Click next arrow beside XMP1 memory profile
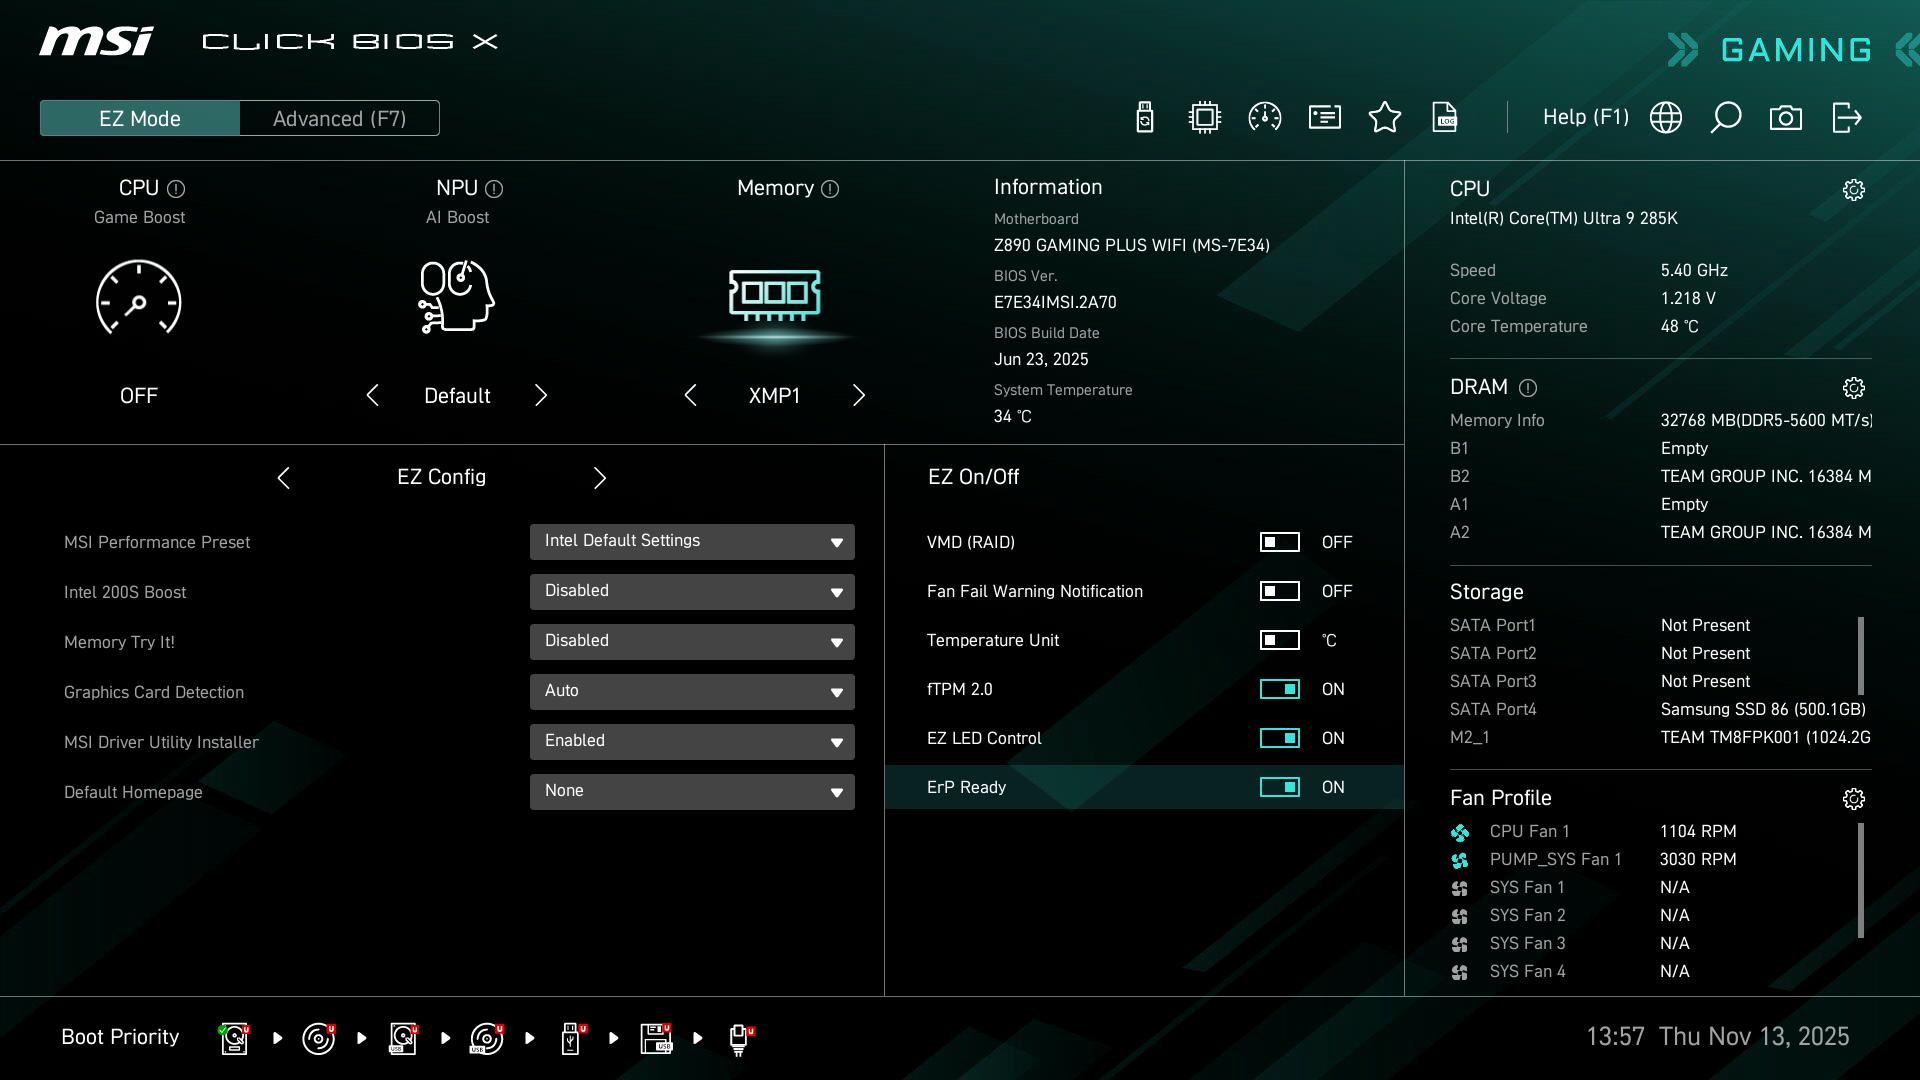This screenshot has height=1080, width=1920. pos(858,396)
